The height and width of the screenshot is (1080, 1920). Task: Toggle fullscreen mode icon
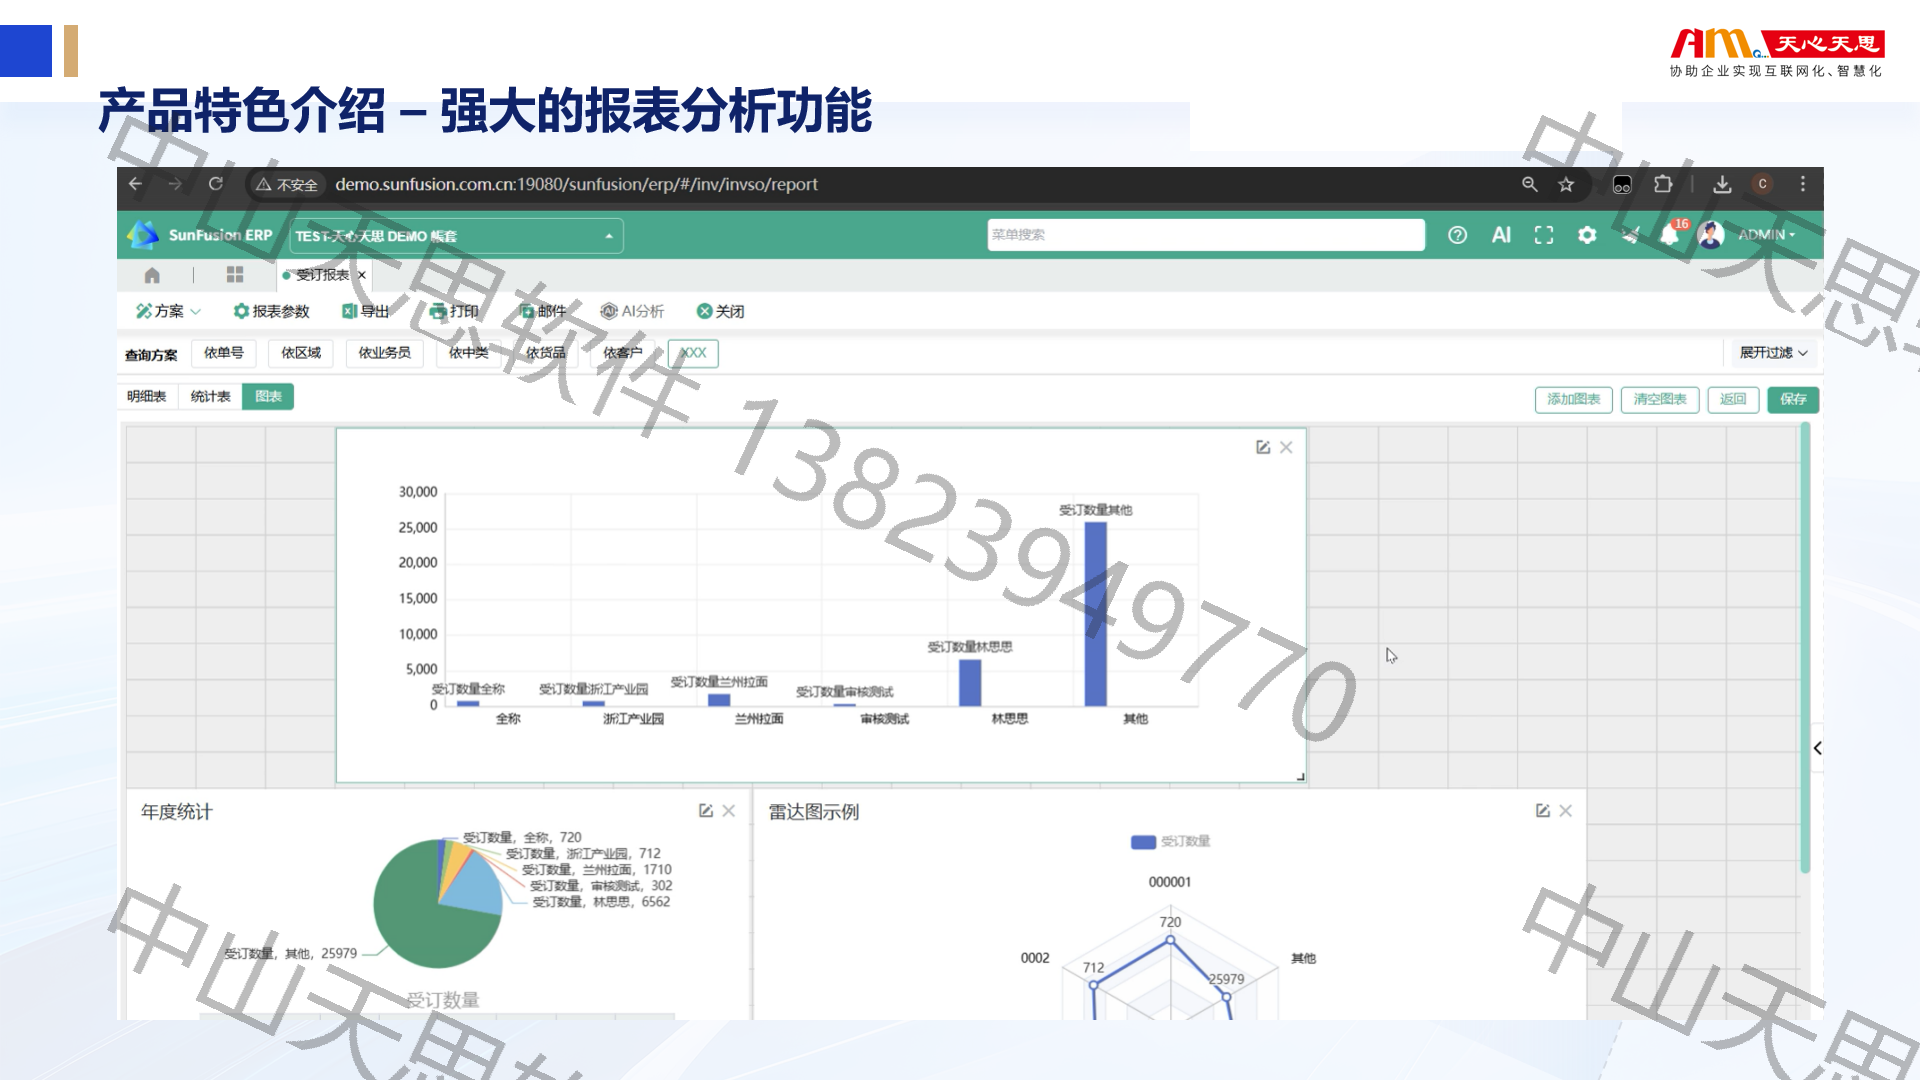coord(1544,235)
